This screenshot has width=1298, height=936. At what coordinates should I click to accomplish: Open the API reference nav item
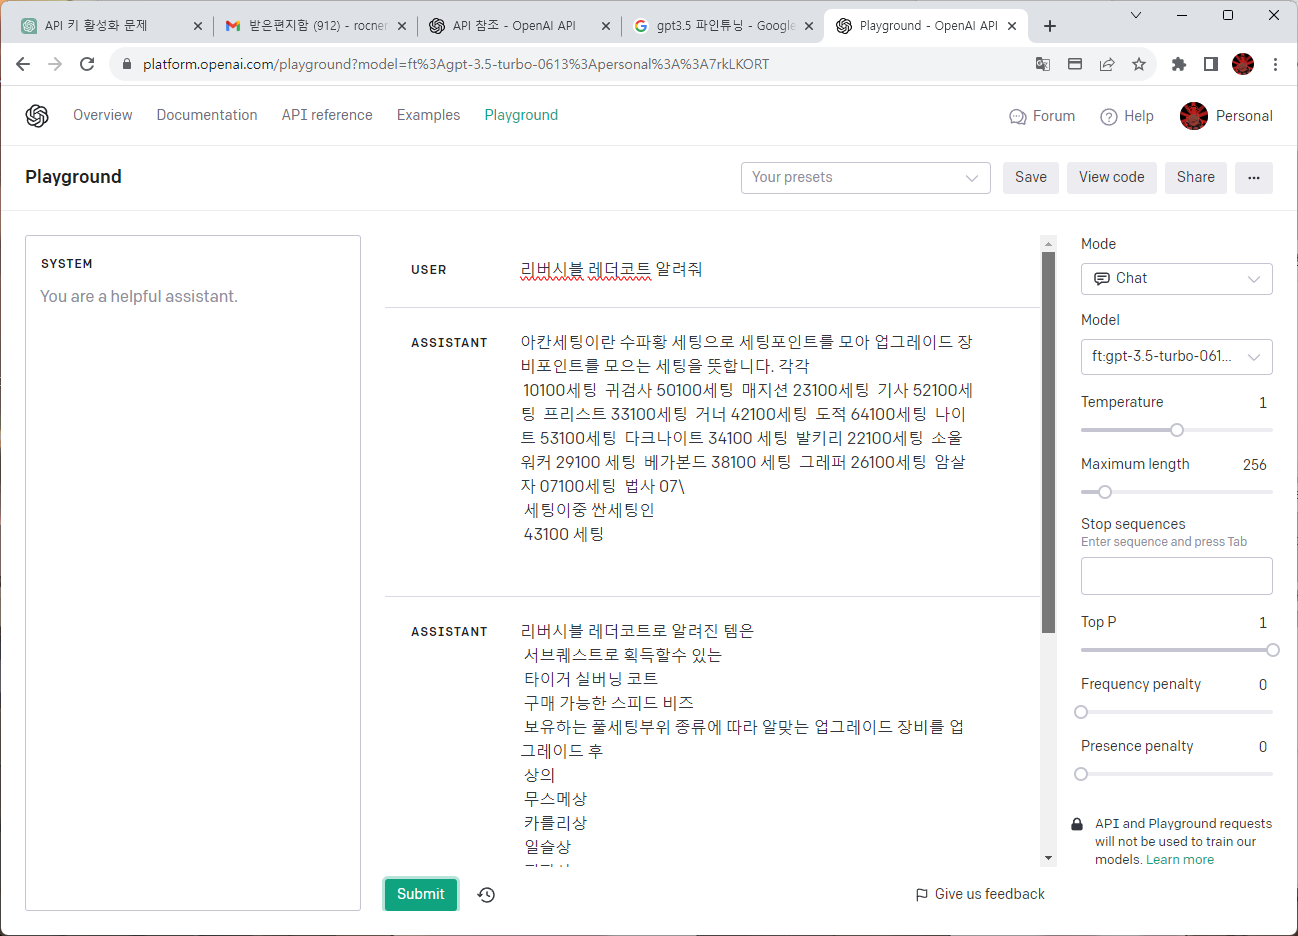[327, 115]
